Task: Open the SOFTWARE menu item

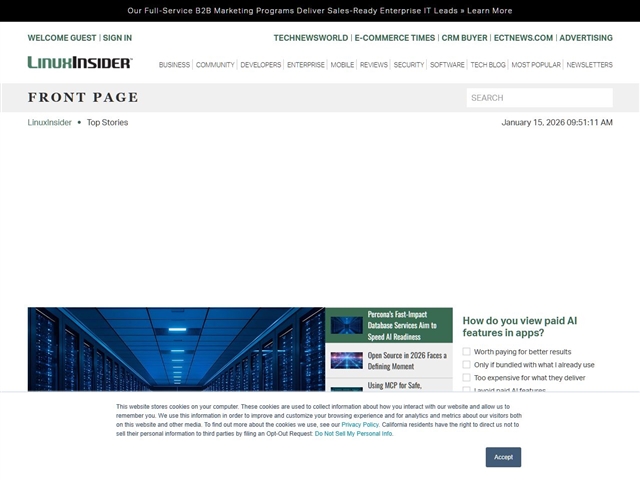Action: pos(447,65)
